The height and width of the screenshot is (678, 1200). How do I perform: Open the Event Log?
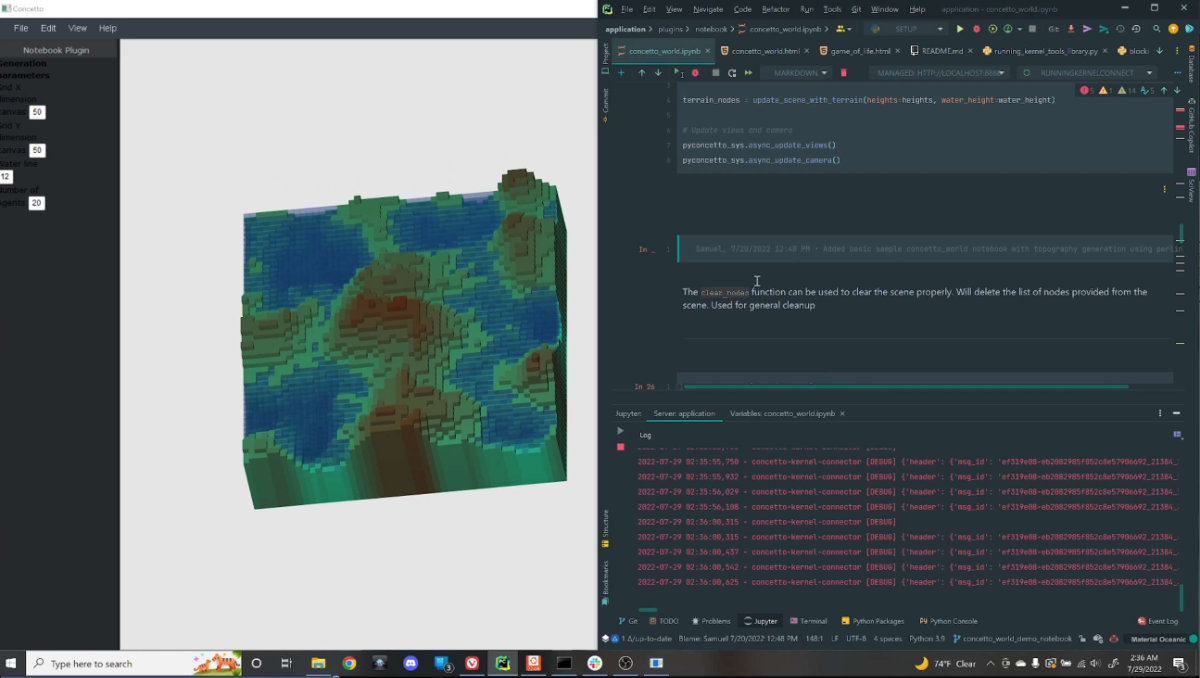(1157, 621)
